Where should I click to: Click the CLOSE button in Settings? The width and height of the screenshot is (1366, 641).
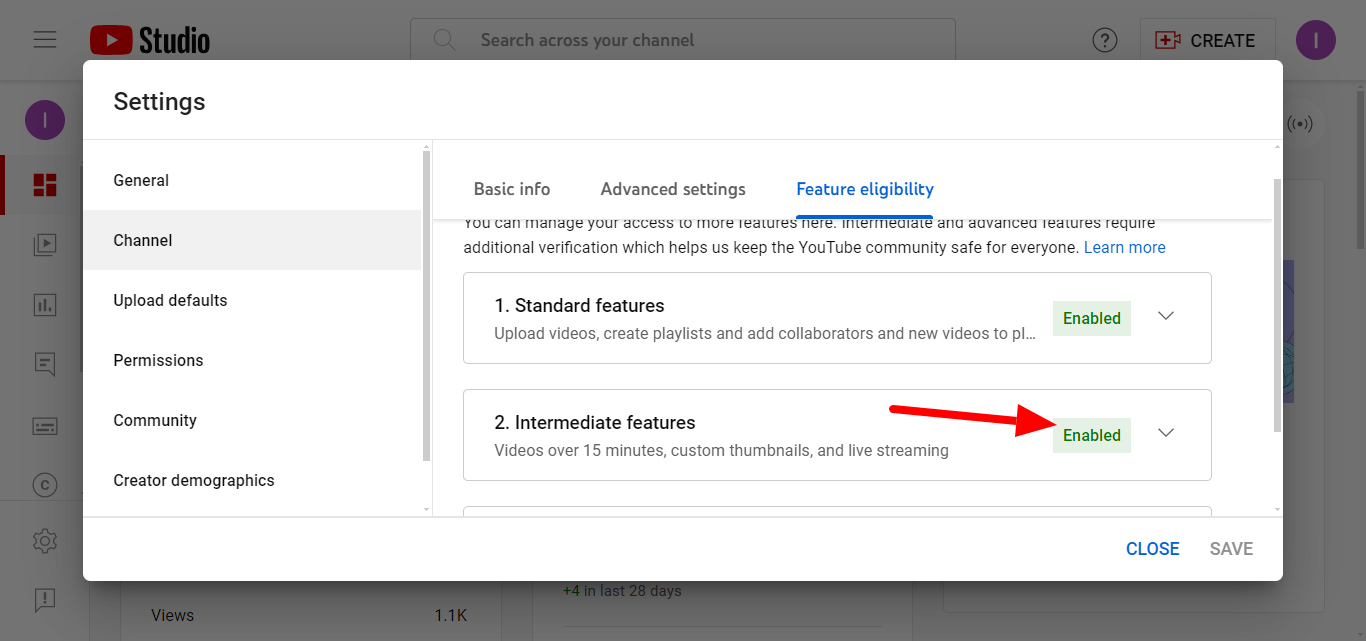tap(1152, 548)
